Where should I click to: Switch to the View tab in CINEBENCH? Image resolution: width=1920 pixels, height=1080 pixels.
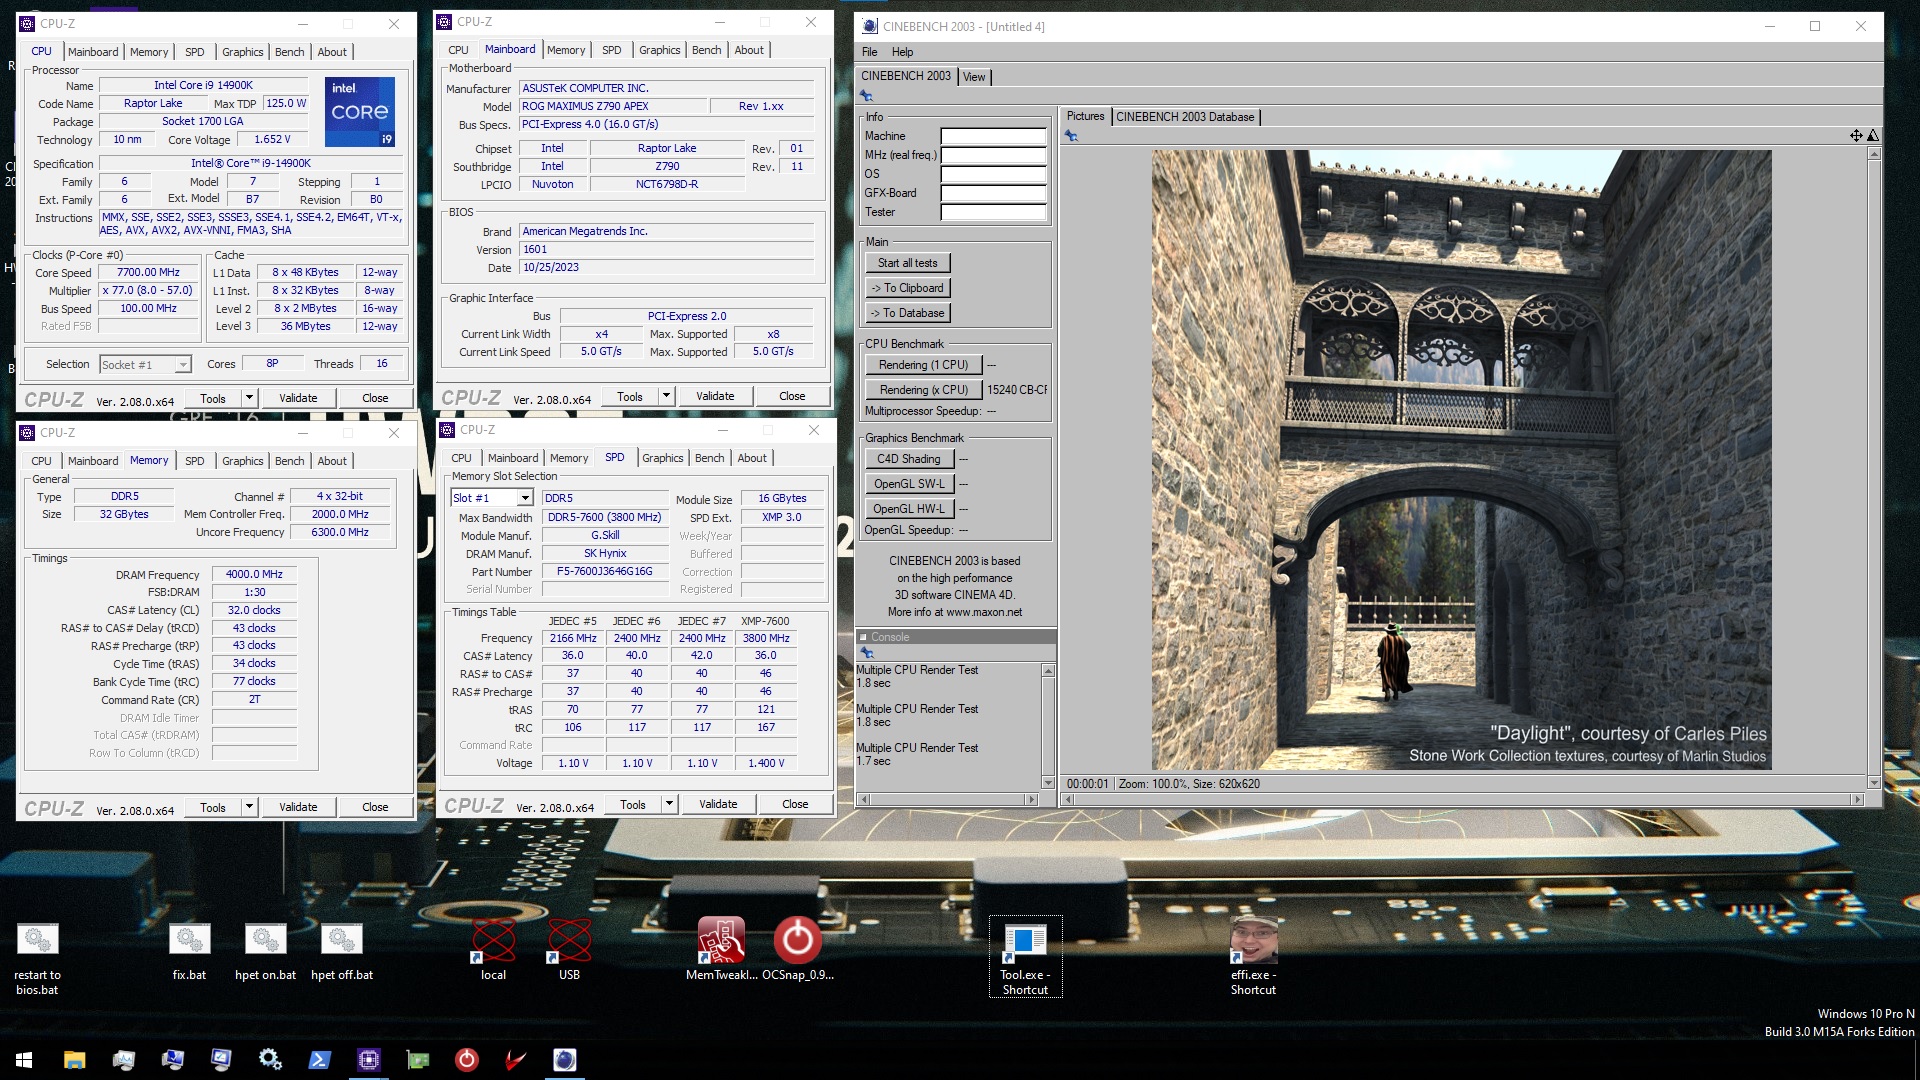974,77
